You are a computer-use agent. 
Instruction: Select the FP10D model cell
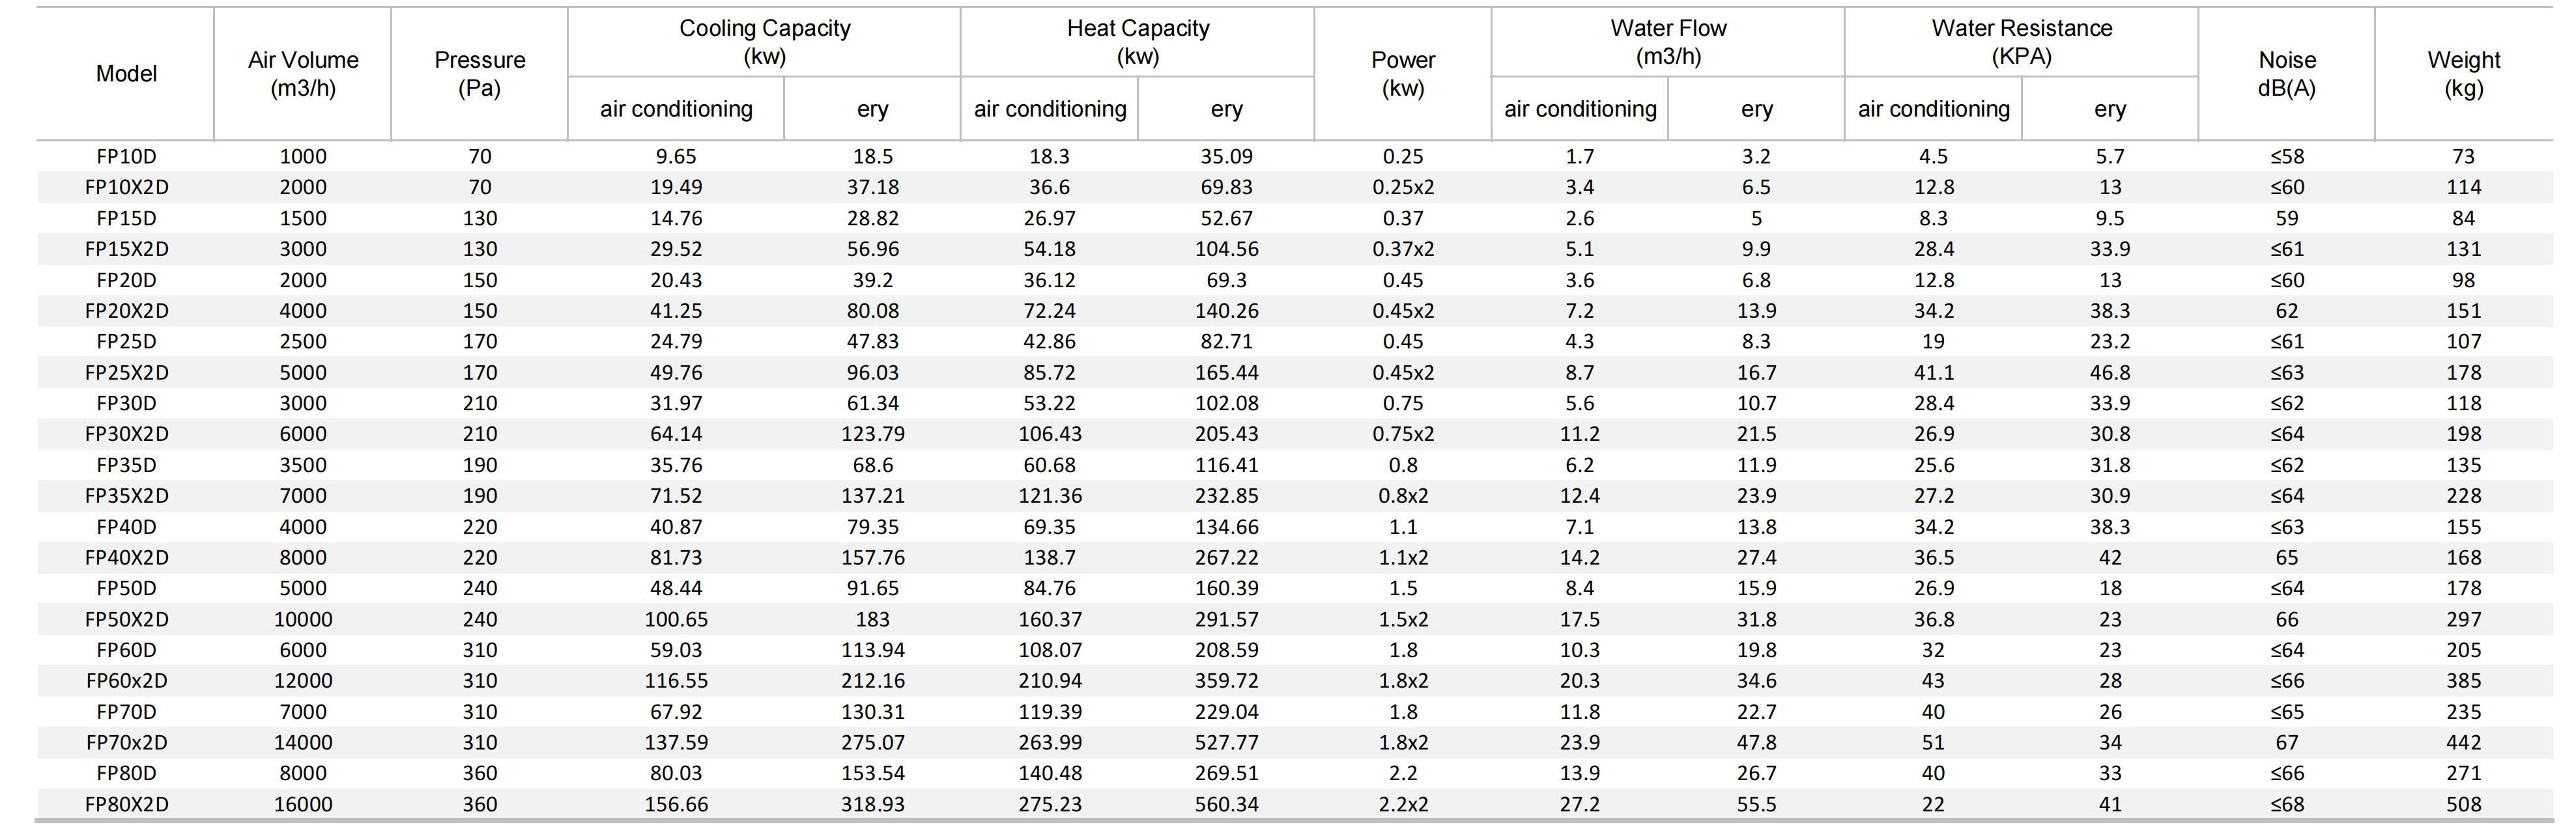pos(126,157)
